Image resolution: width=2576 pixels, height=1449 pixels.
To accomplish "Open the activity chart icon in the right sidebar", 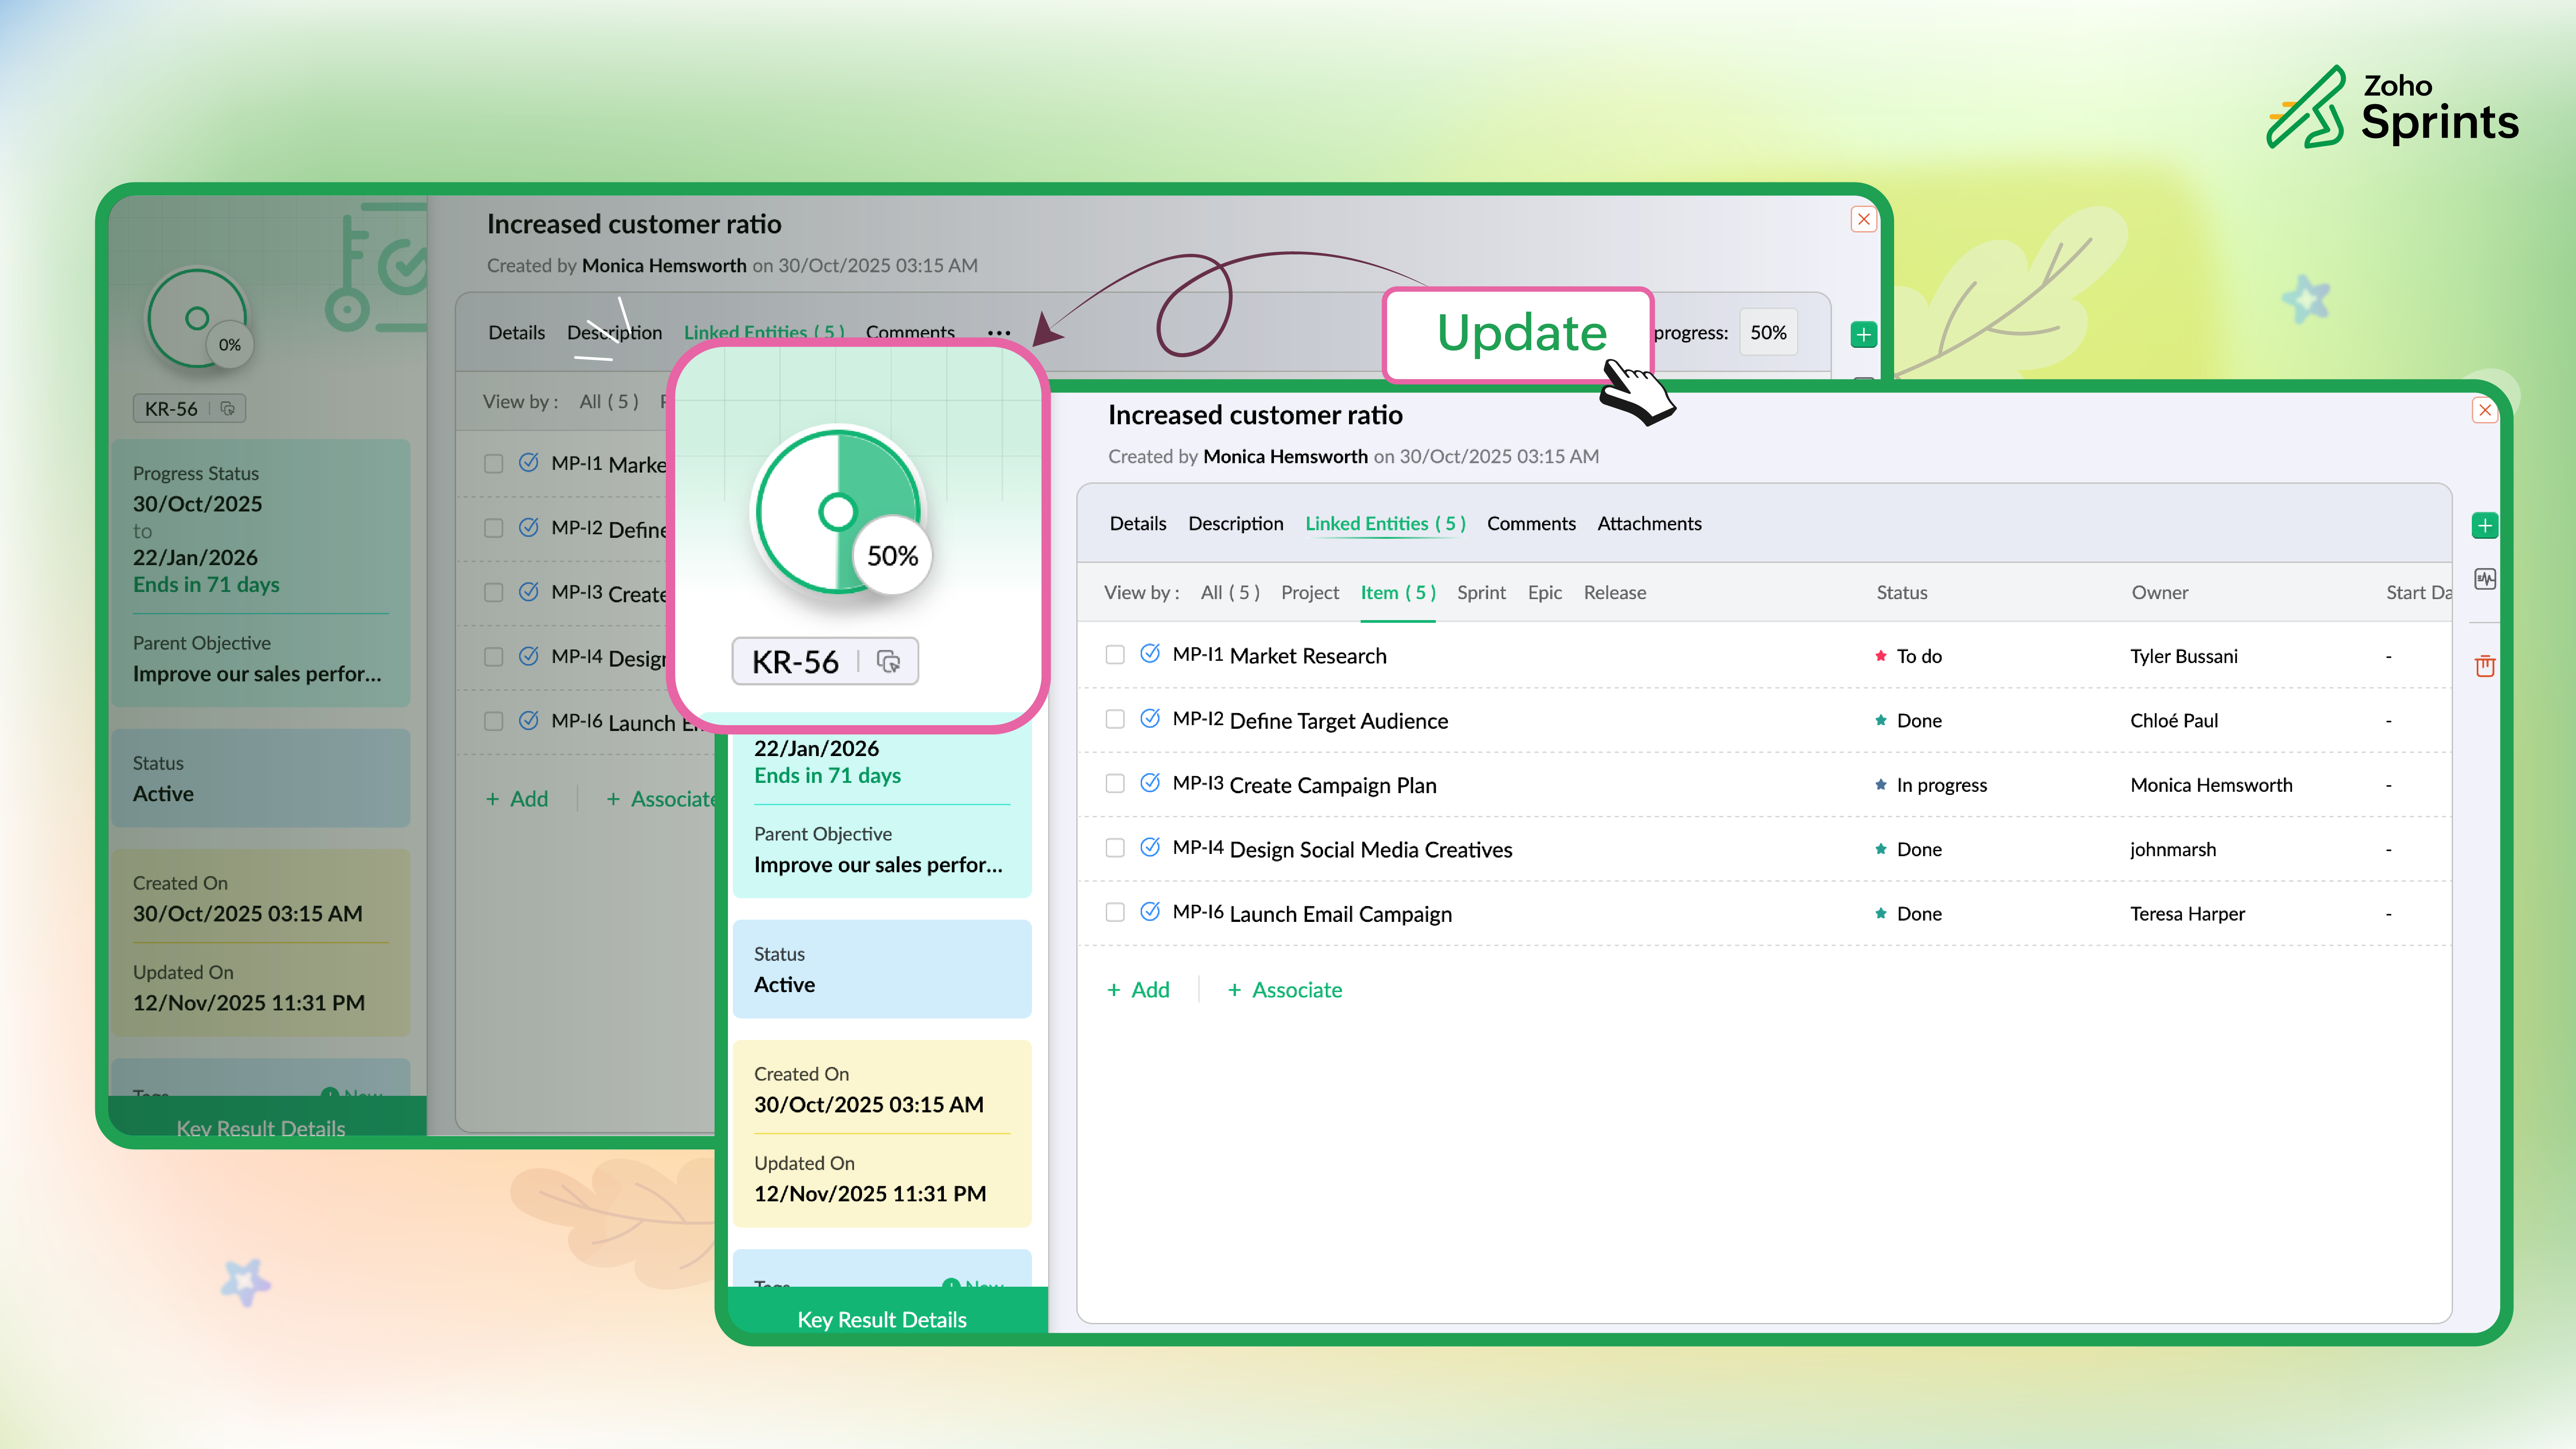I will tap(2484, 579).
